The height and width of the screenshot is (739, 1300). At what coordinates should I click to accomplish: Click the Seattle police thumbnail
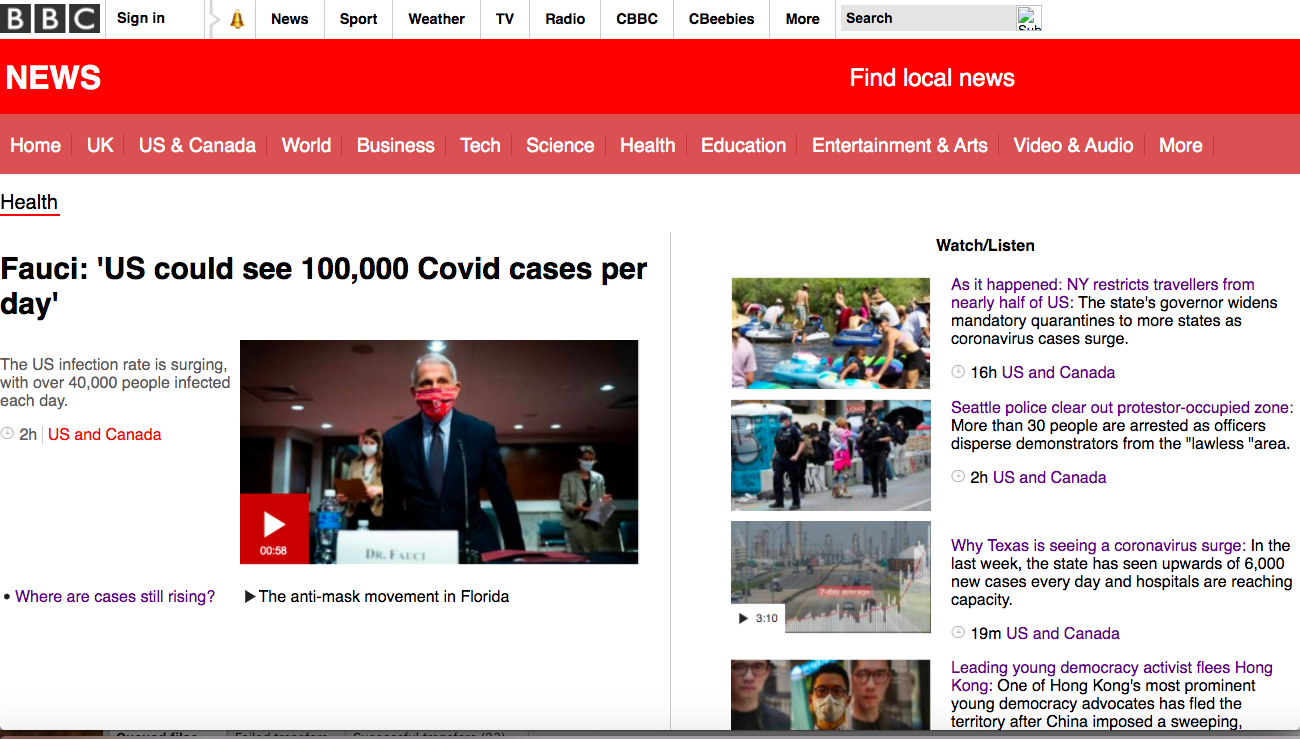[830, 455]
